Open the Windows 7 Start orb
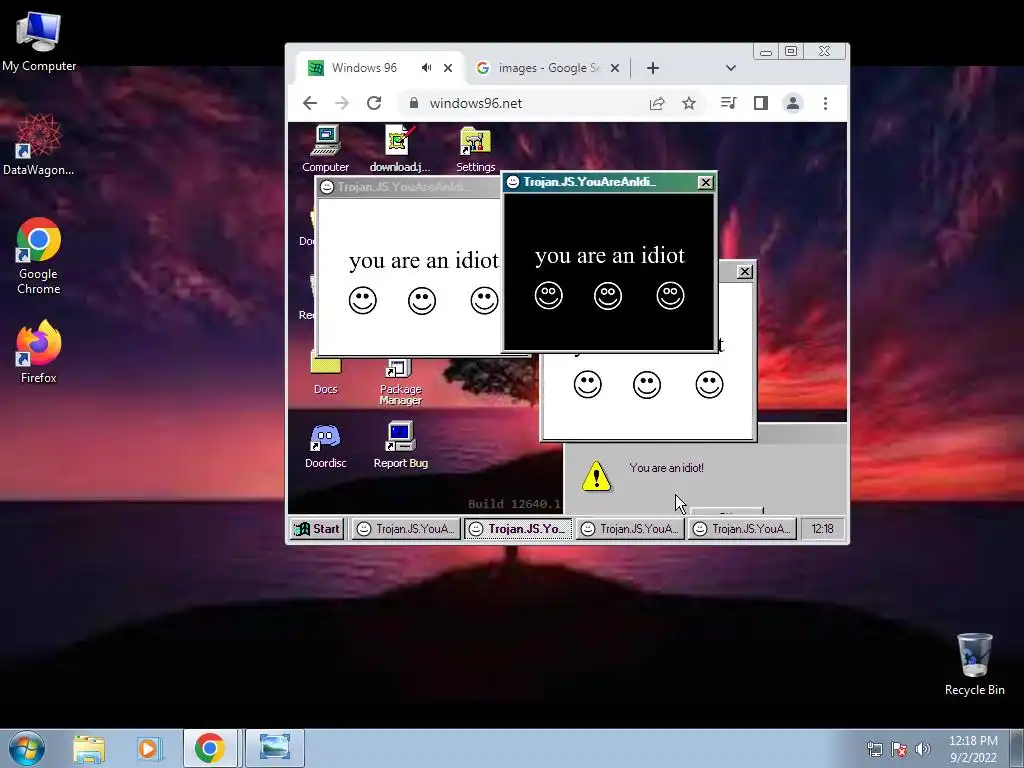The width and height of the screenshot is (1024, 768). [27, 748]
